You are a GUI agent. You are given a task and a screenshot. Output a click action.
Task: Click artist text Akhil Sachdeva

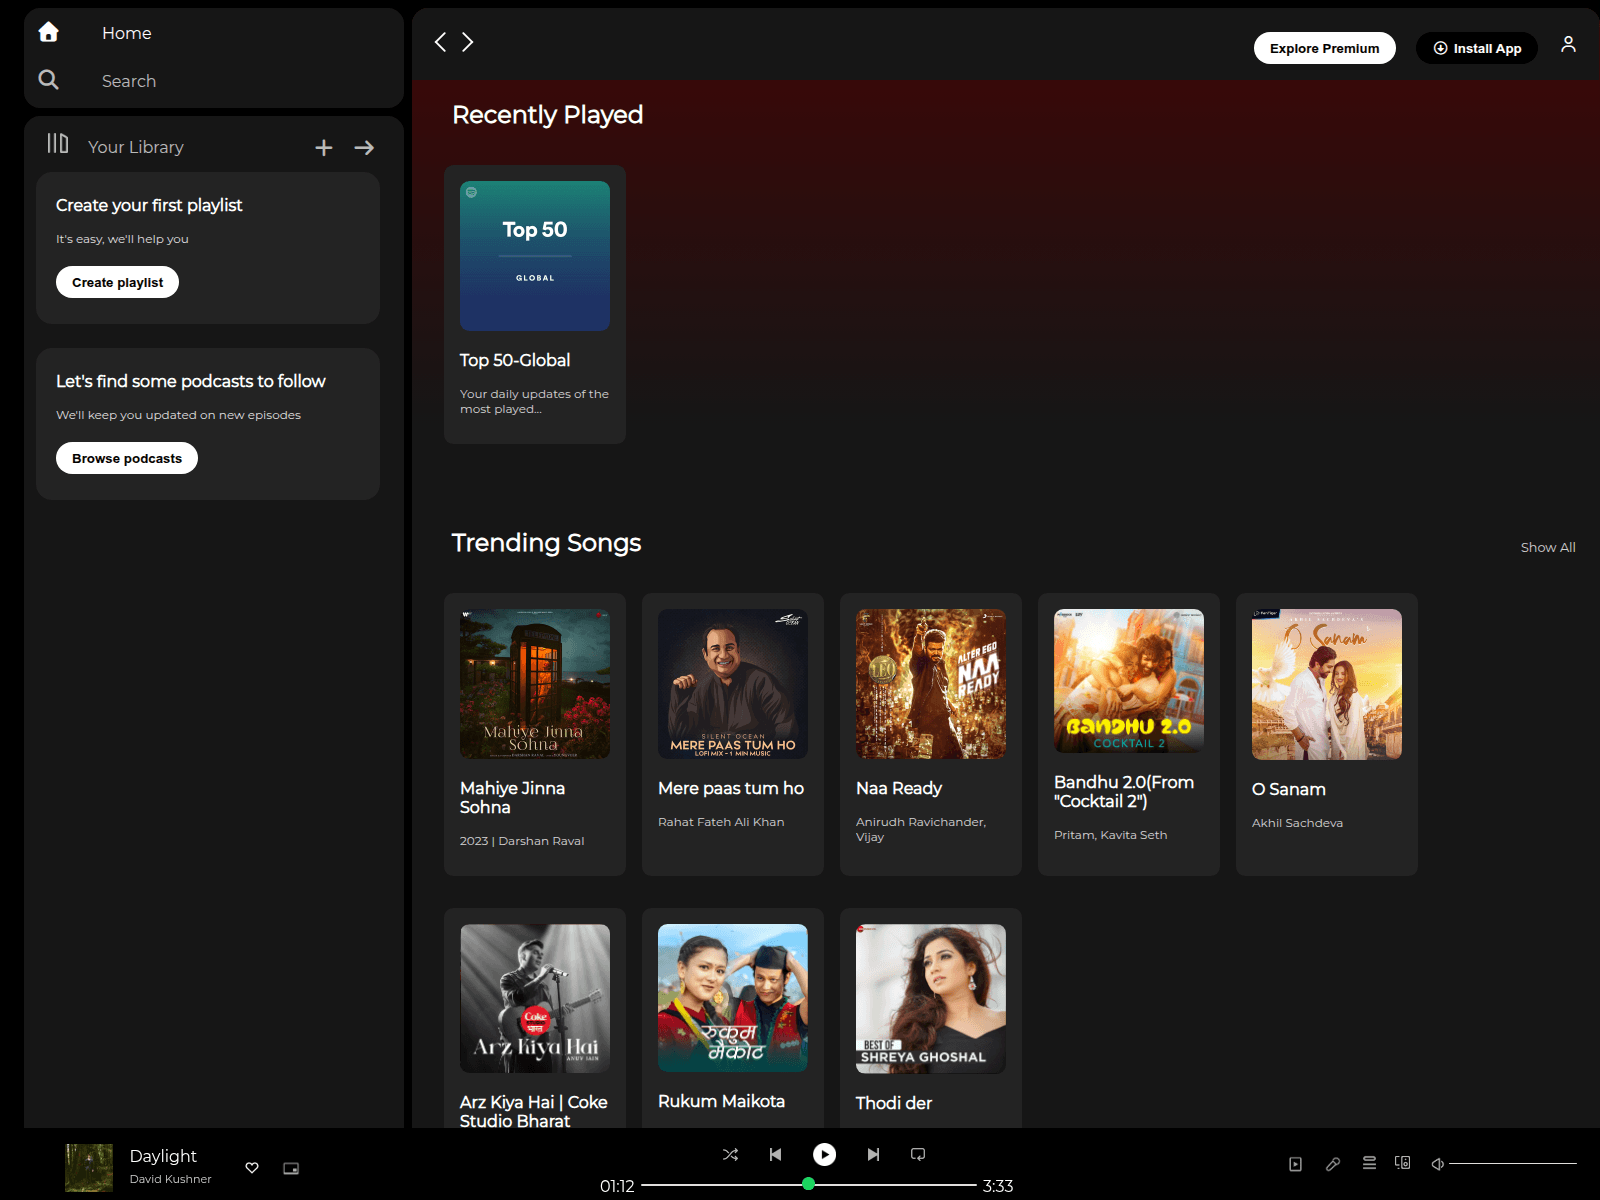1297,823
